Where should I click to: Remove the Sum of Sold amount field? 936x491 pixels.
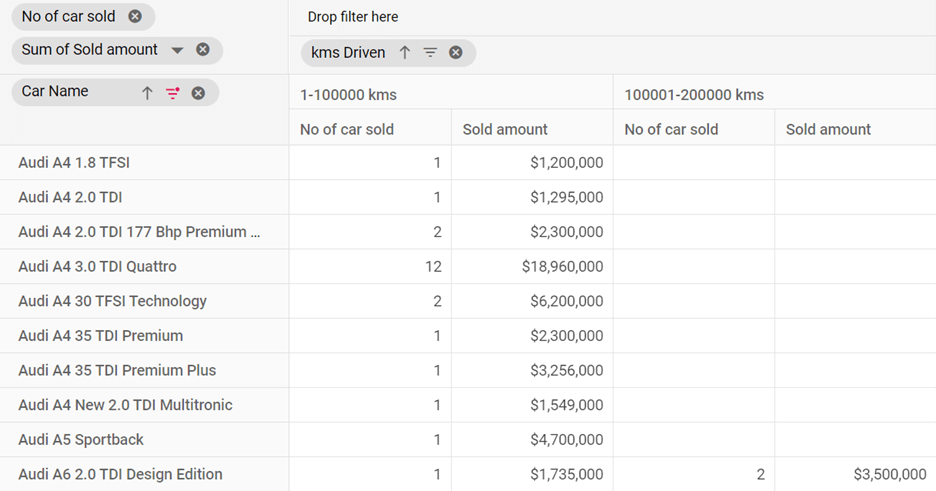pos(203,50)
